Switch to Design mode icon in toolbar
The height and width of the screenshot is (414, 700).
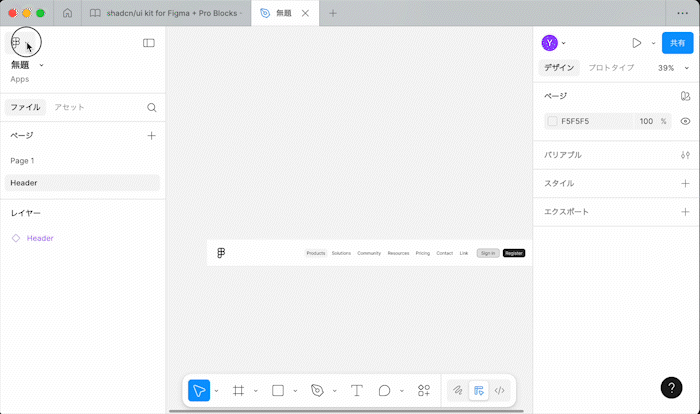(x=479, y=391)
